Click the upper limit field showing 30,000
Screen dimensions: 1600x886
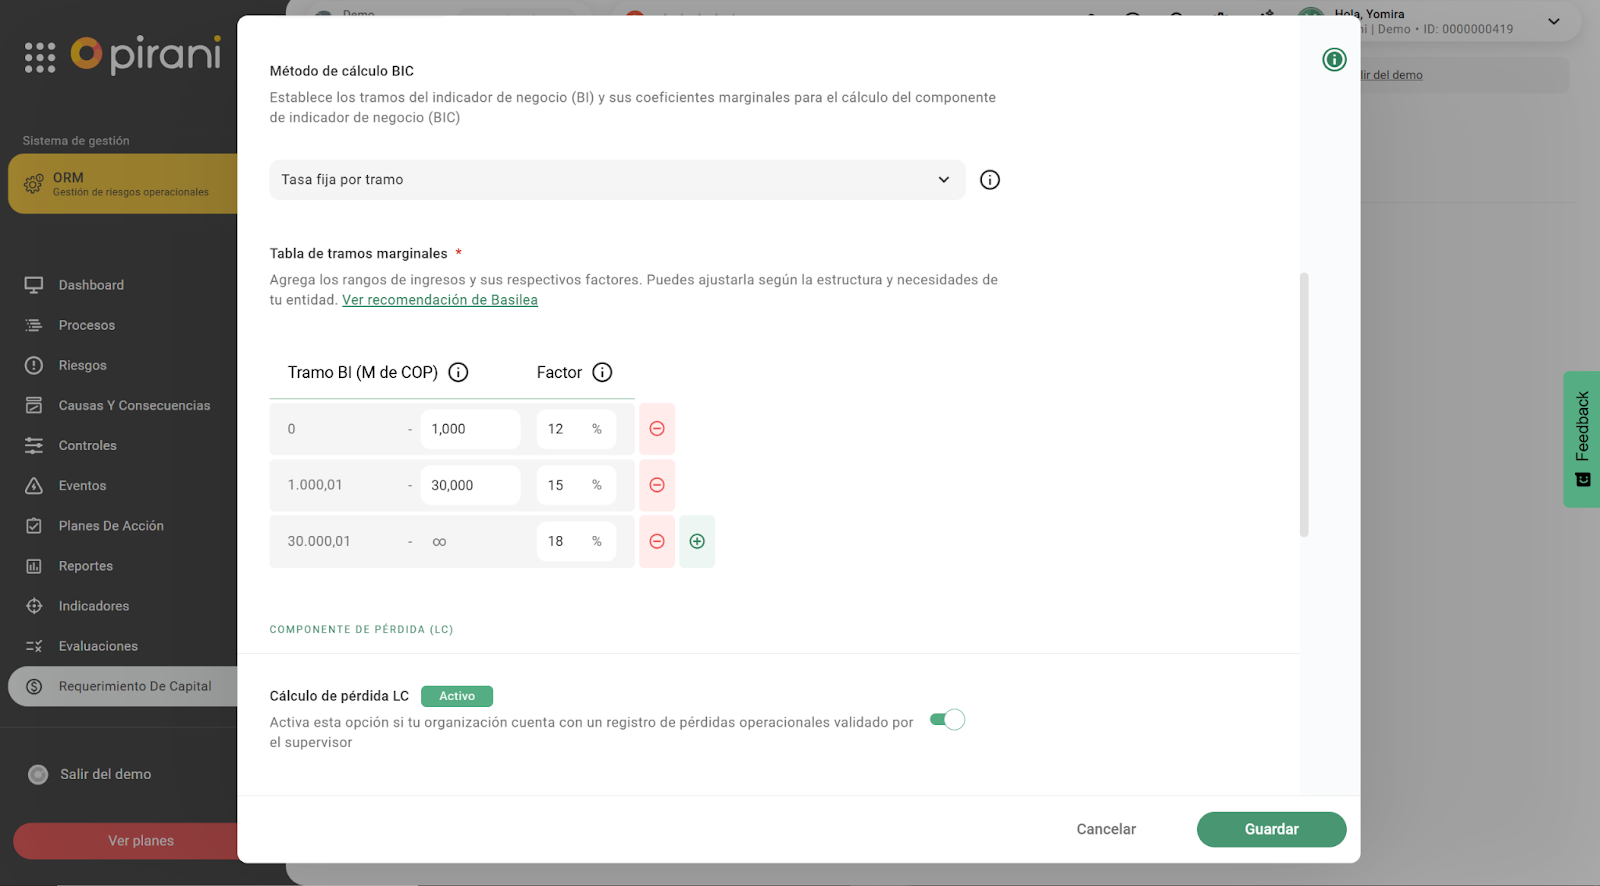click(x=469, y=485)
